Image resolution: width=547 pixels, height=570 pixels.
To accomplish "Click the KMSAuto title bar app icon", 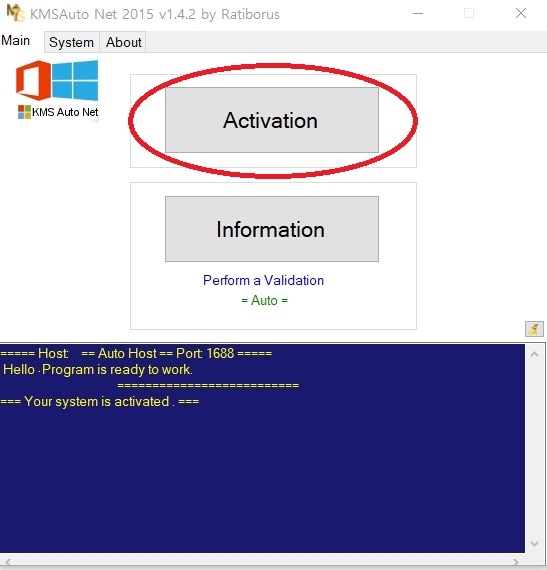I will point(15,13).
